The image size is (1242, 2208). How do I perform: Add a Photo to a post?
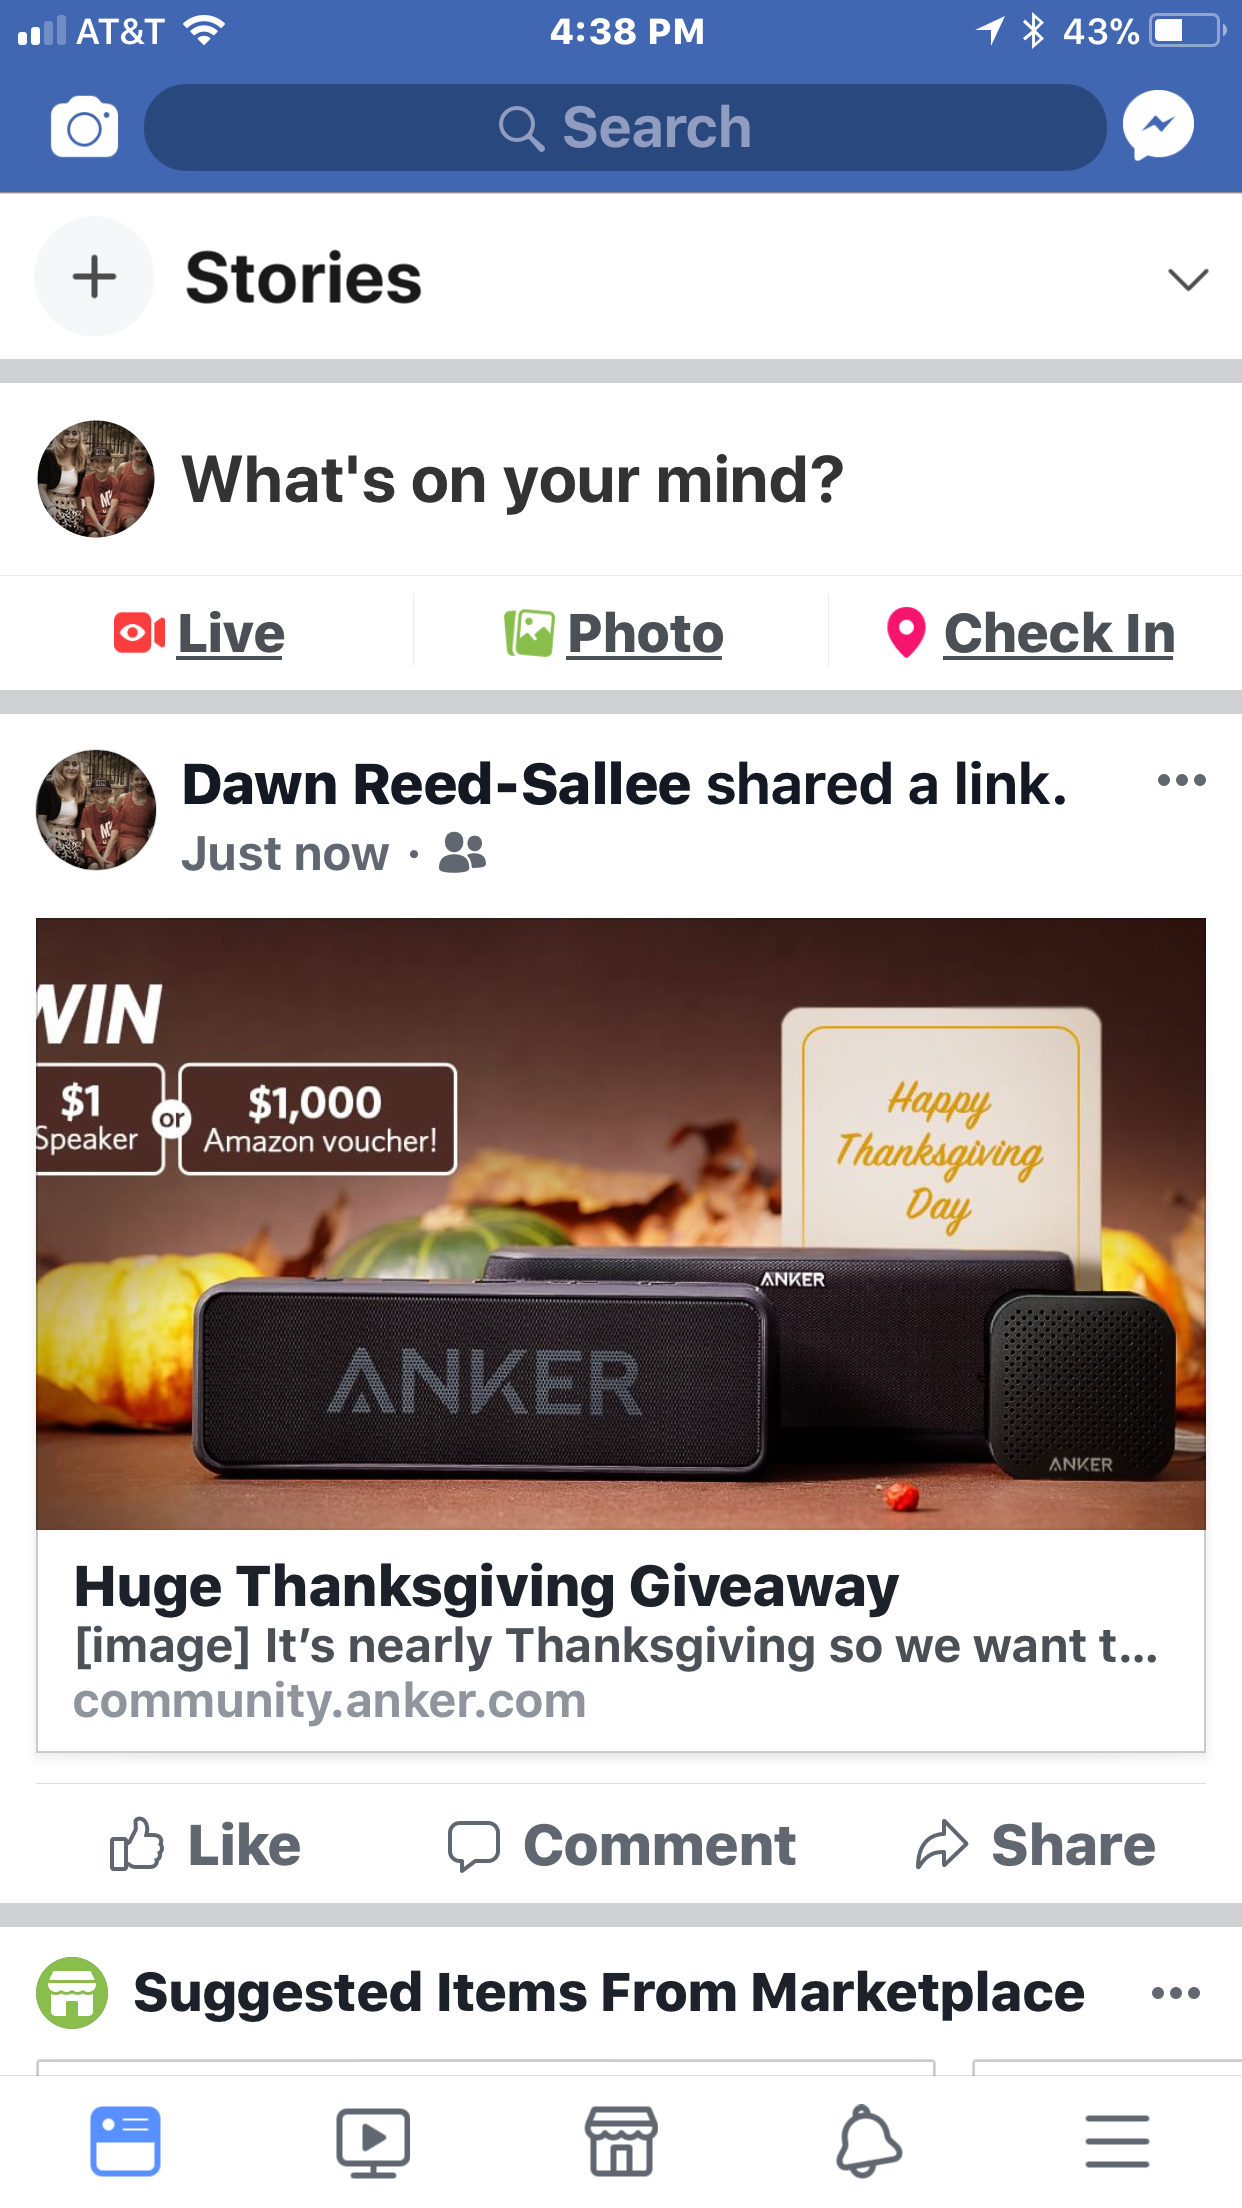tap(613, 633)
